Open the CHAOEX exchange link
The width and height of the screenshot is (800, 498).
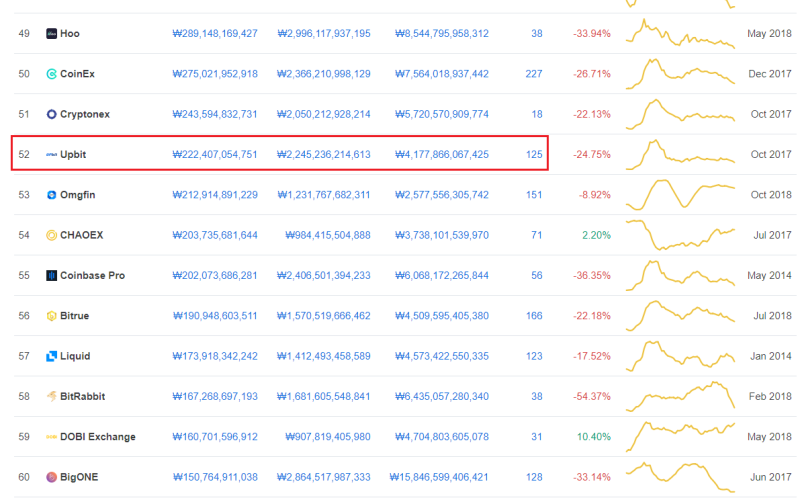[82, 235]
